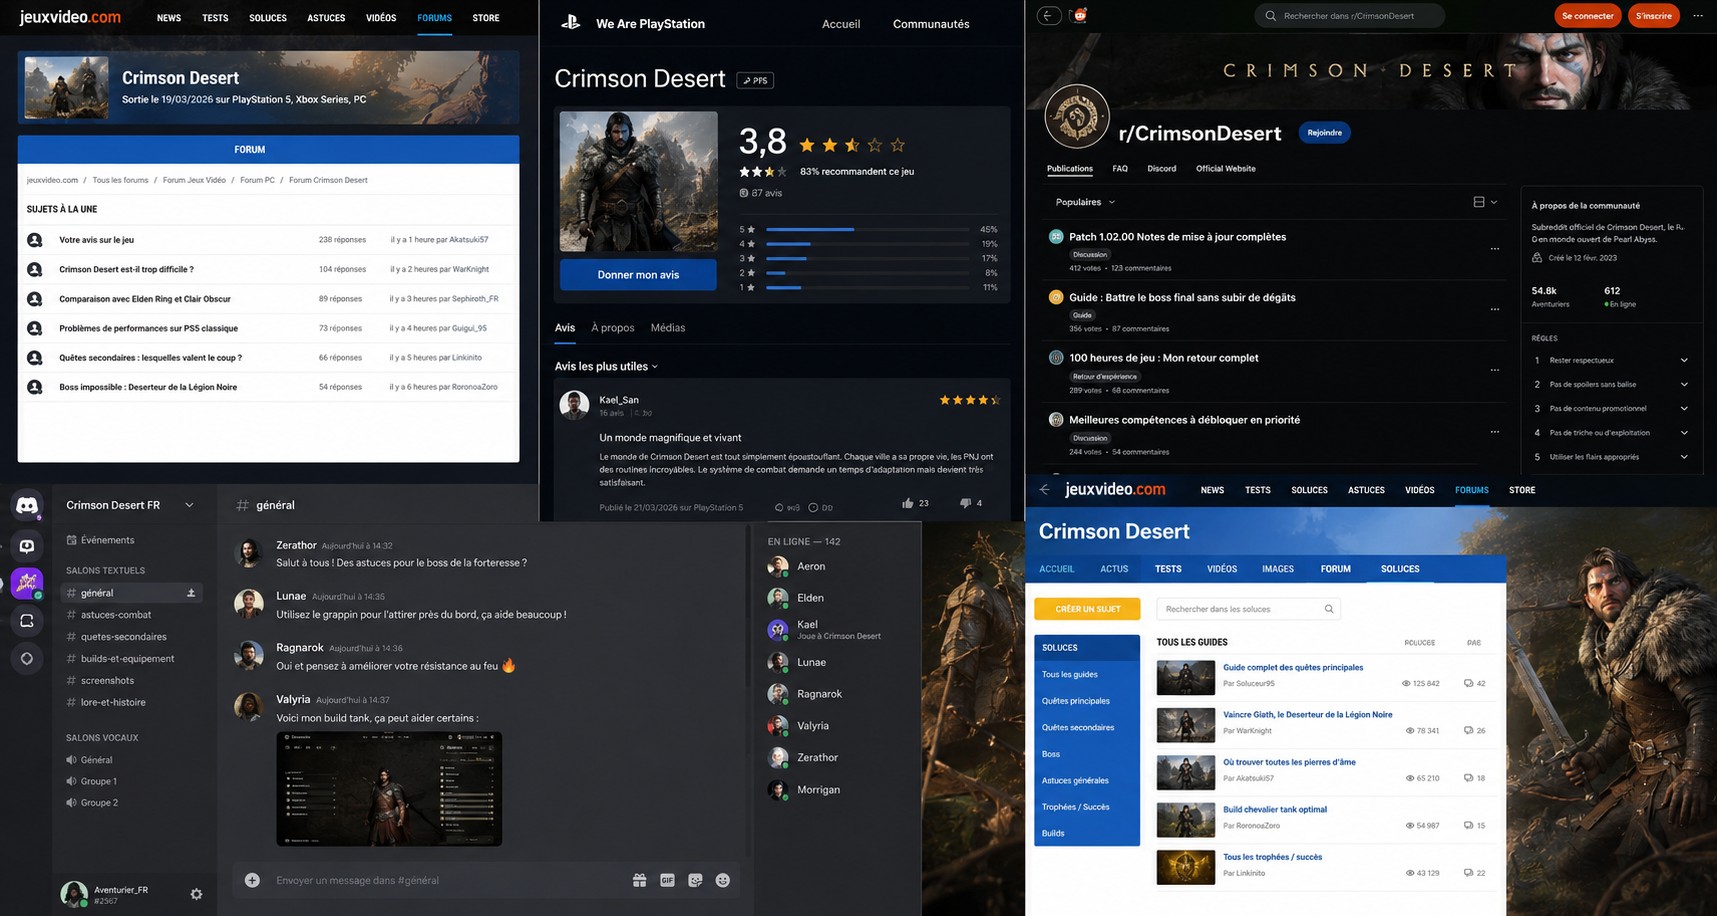Expand rule 1 Rester respectueux
The width and height of the screenshot is (1717, 916).
[x=1684, y=360]
